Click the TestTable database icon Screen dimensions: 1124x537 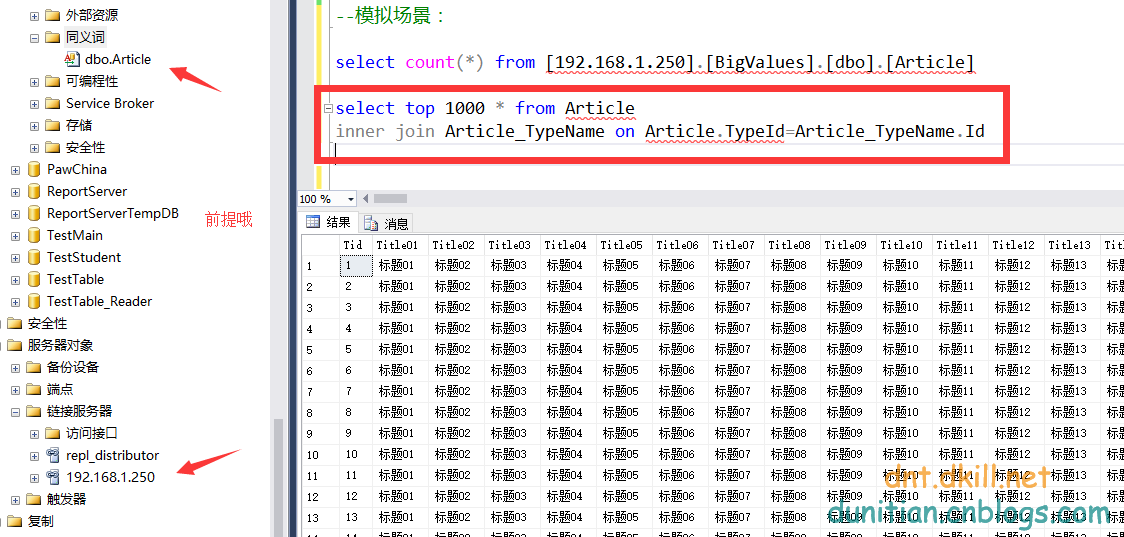pyautogui.click(x=34, y=280)
